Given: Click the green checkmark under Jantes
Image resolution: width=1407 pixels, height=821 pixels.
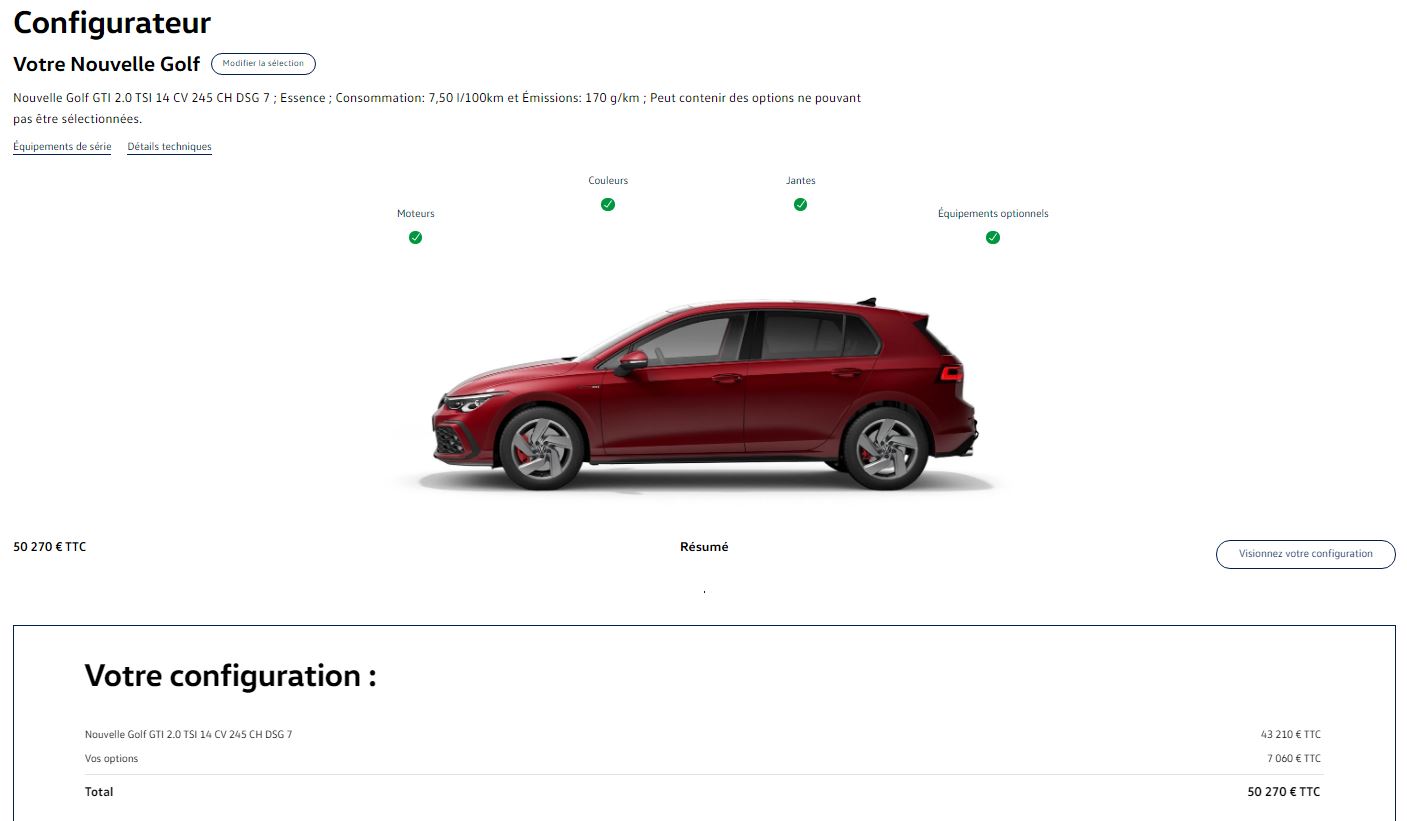Looking at the screenshot, I should (800, 205).
